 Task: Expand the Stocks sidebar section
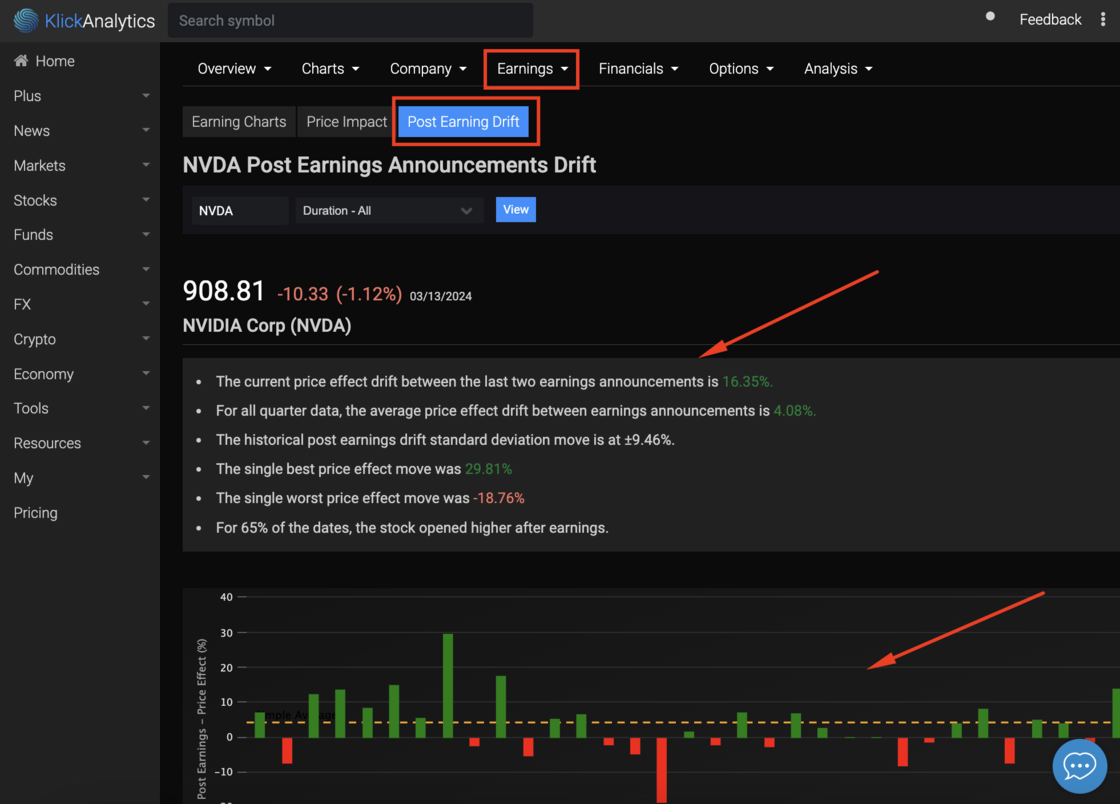[80, 201]
